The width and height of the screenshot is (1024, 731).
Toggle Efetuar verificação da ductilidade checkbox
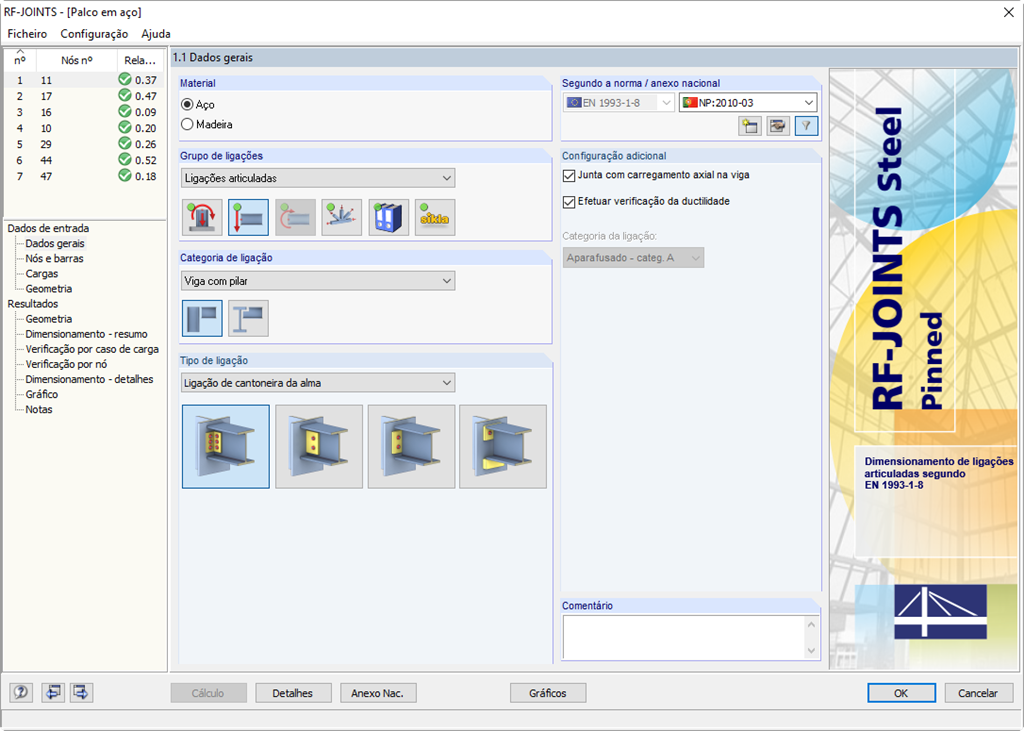coord(569,202)
